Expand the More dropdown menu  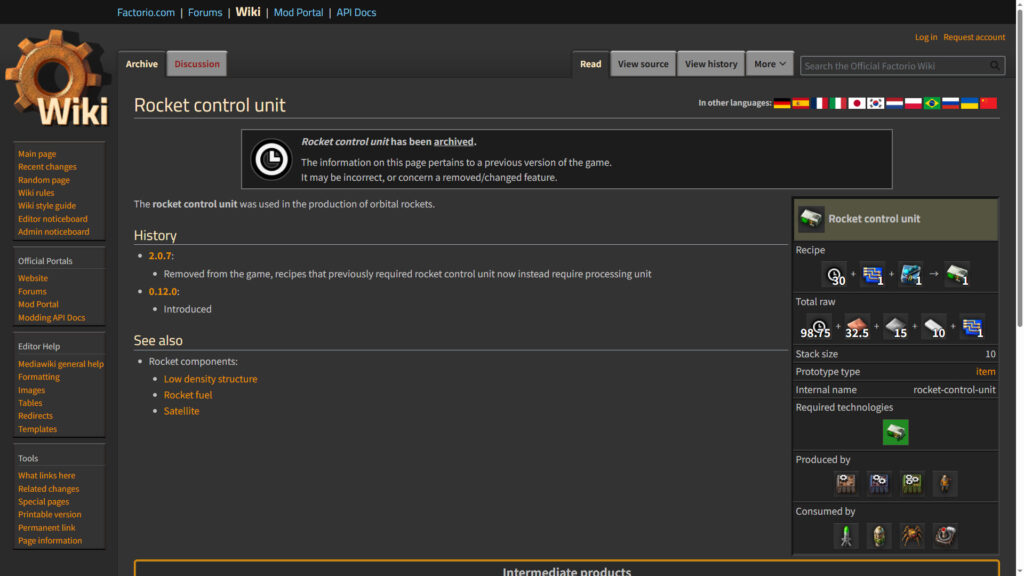(x=769, y=64)
